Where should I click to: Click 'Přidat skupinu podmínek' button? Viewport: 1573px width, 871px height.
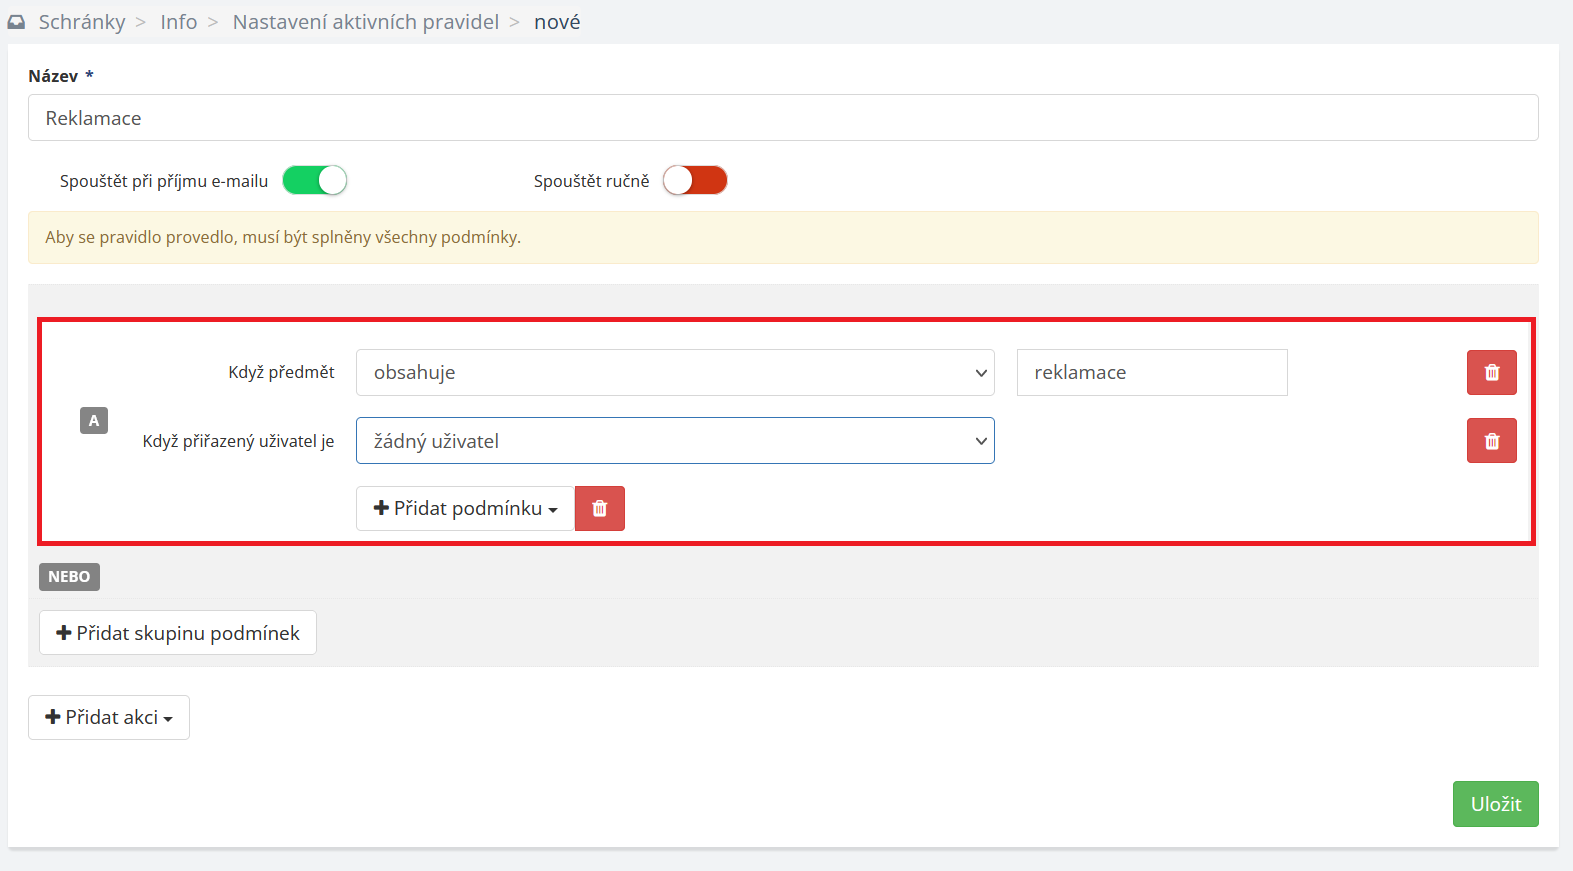click(178, 633)
